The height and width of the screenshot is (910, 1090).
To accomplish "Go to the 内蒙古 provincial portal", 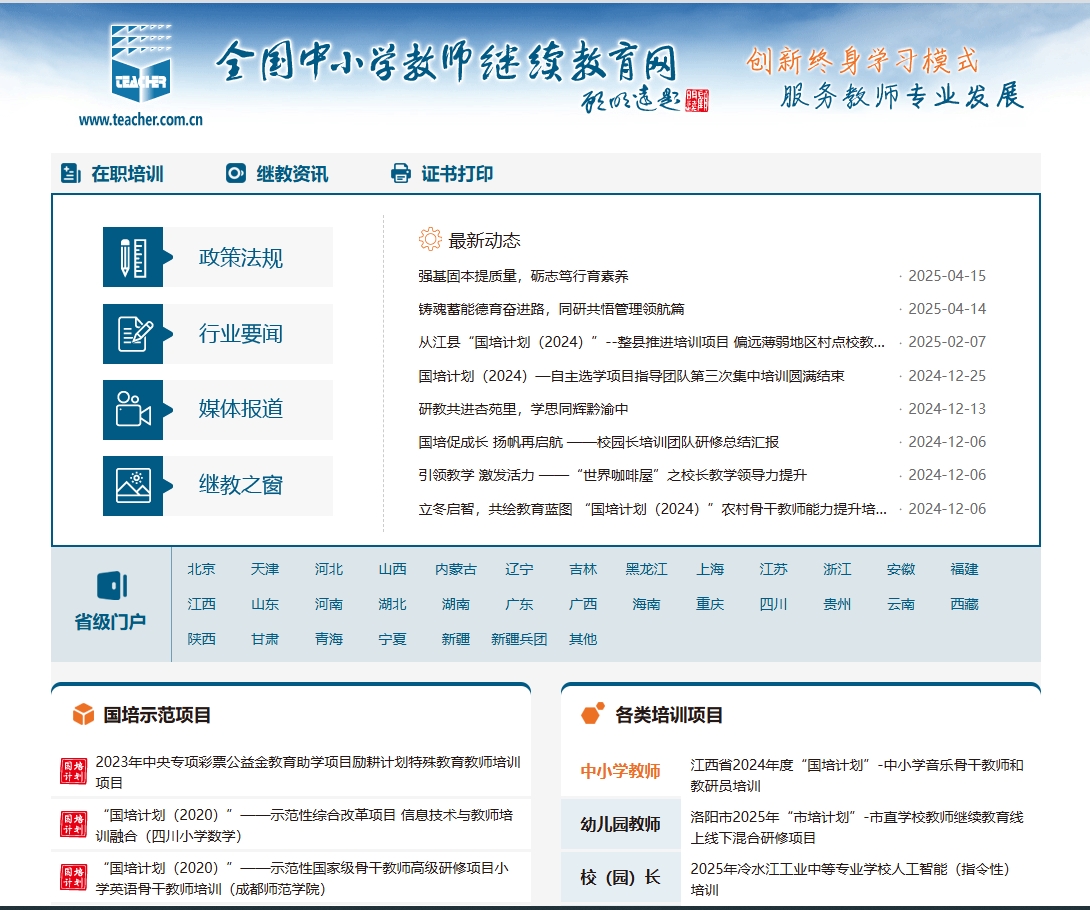I will click(x=456, y=569).
